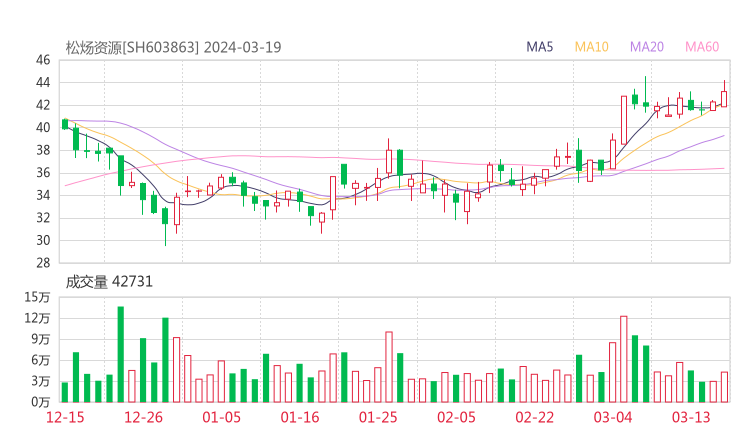The width and height of the screenshot is (740, 440).
Task: Click the 6万 volume axis label
Action: click(41, 360)
